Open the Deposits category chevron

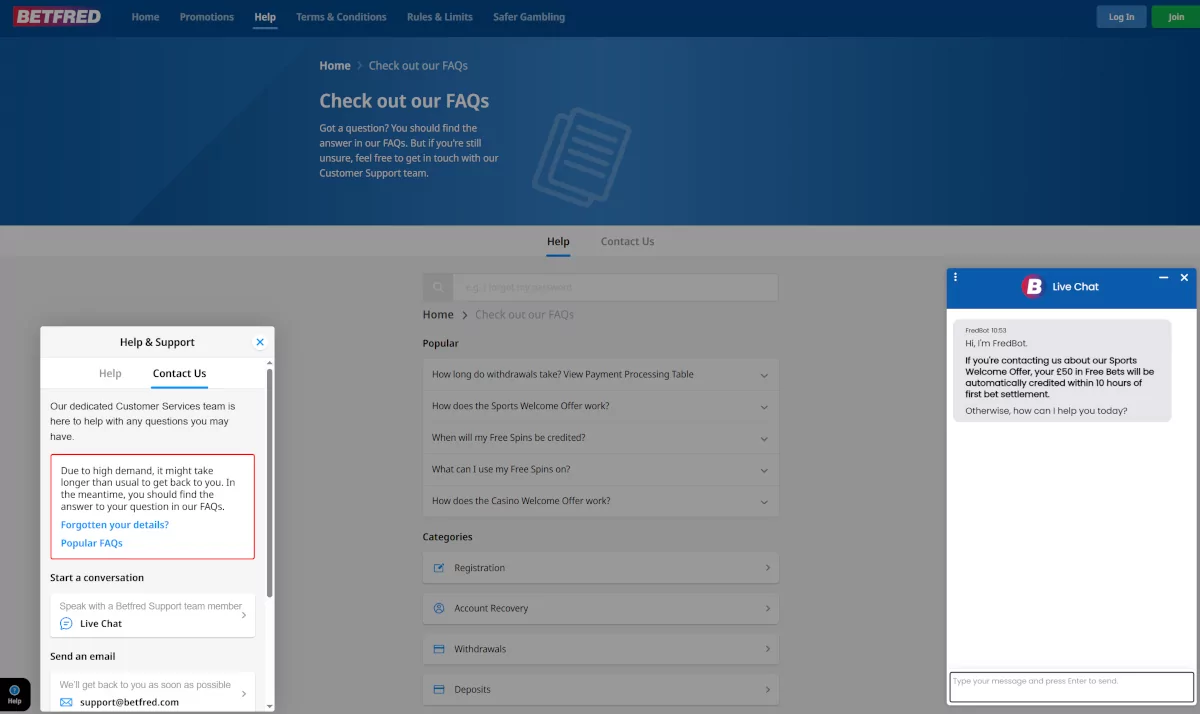[x=767, y=689]
